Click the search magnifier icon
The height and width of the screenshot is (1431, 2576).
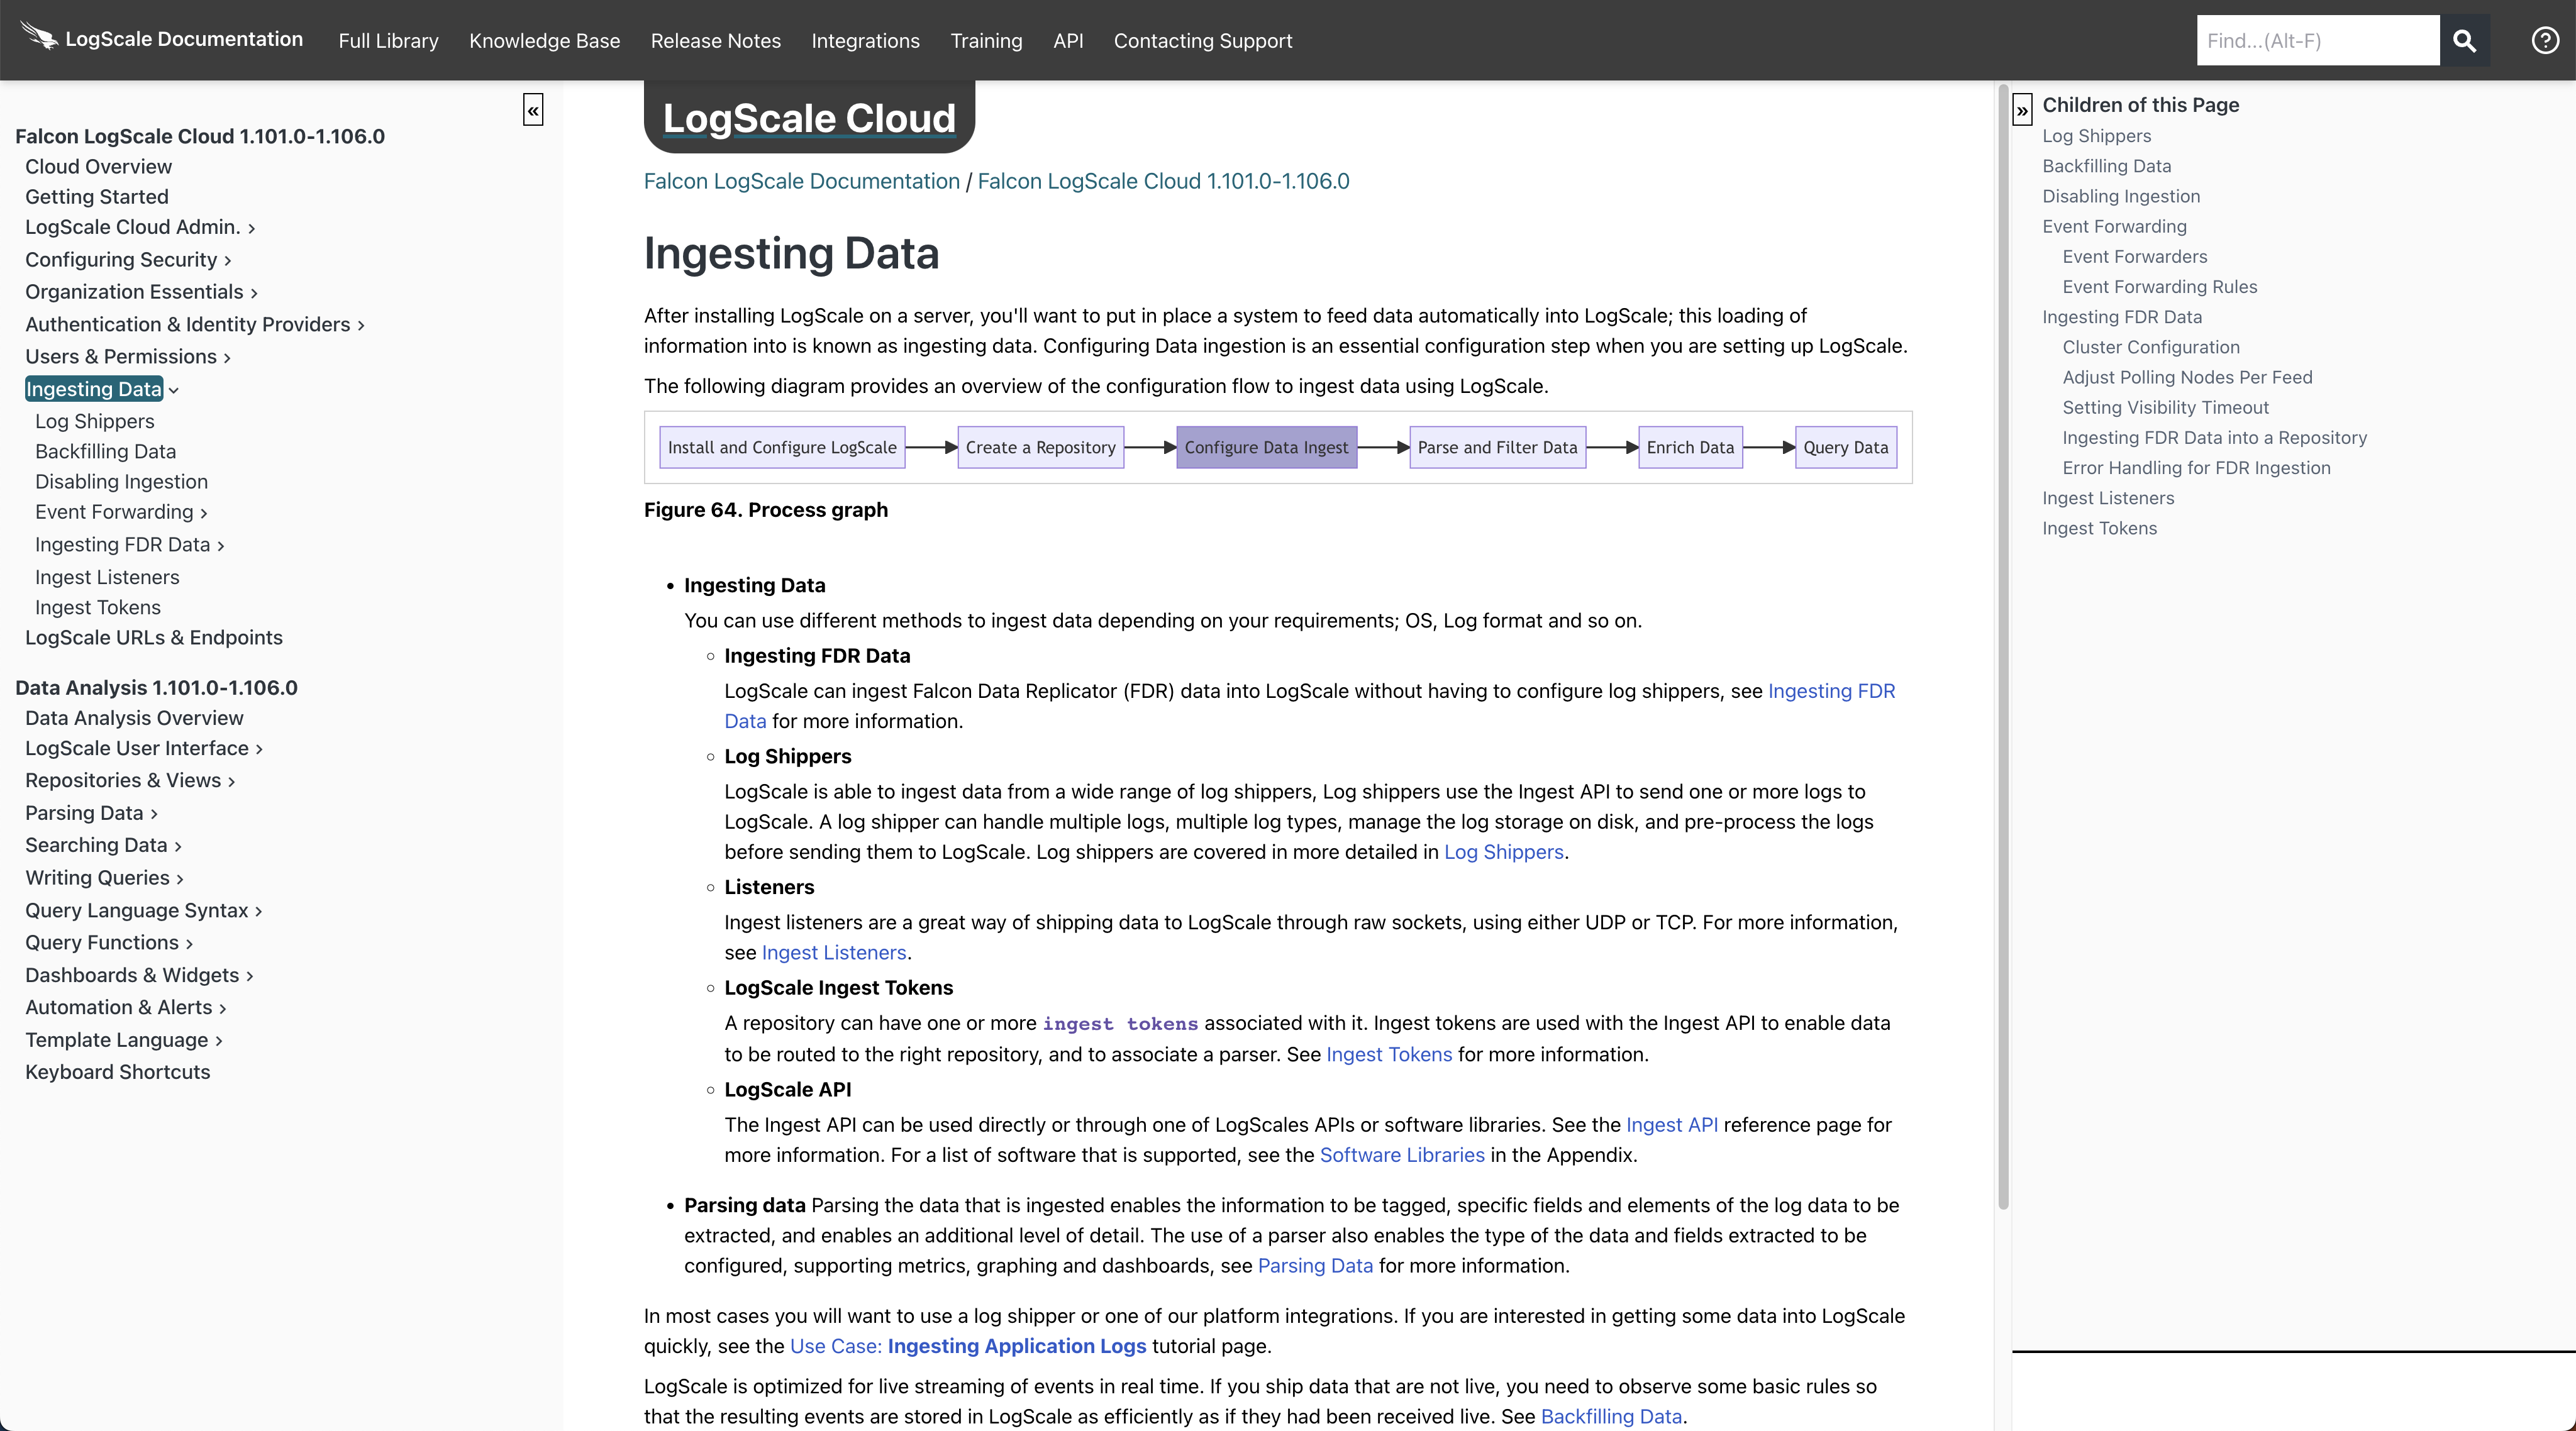[2464, 41]
